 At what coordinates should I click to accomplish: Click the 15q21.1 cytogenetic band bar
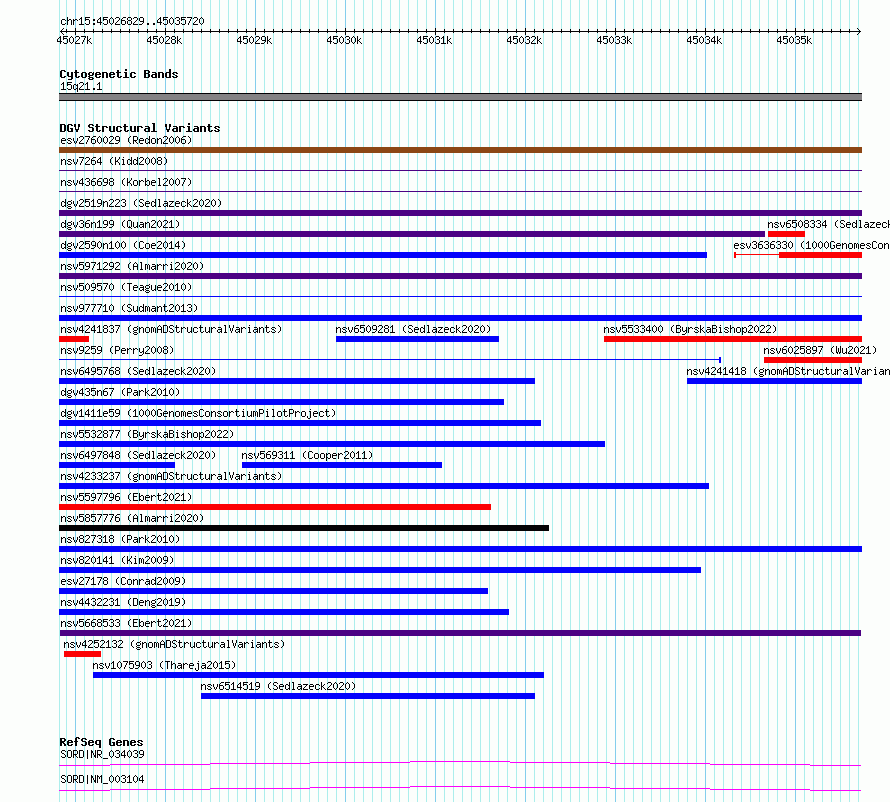click(x=460, y=97)
